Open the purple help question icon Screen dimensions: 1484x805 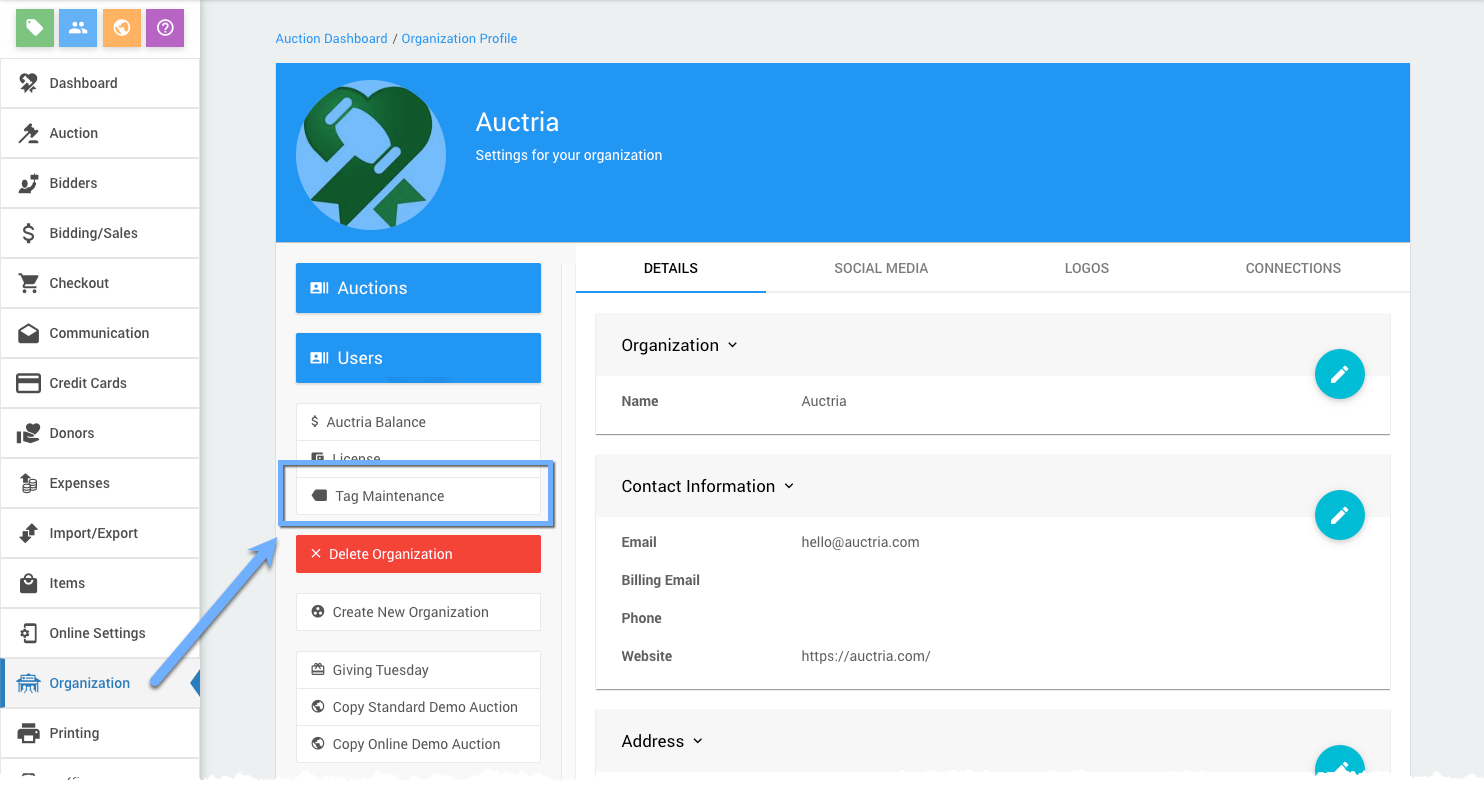click(165, 28)
